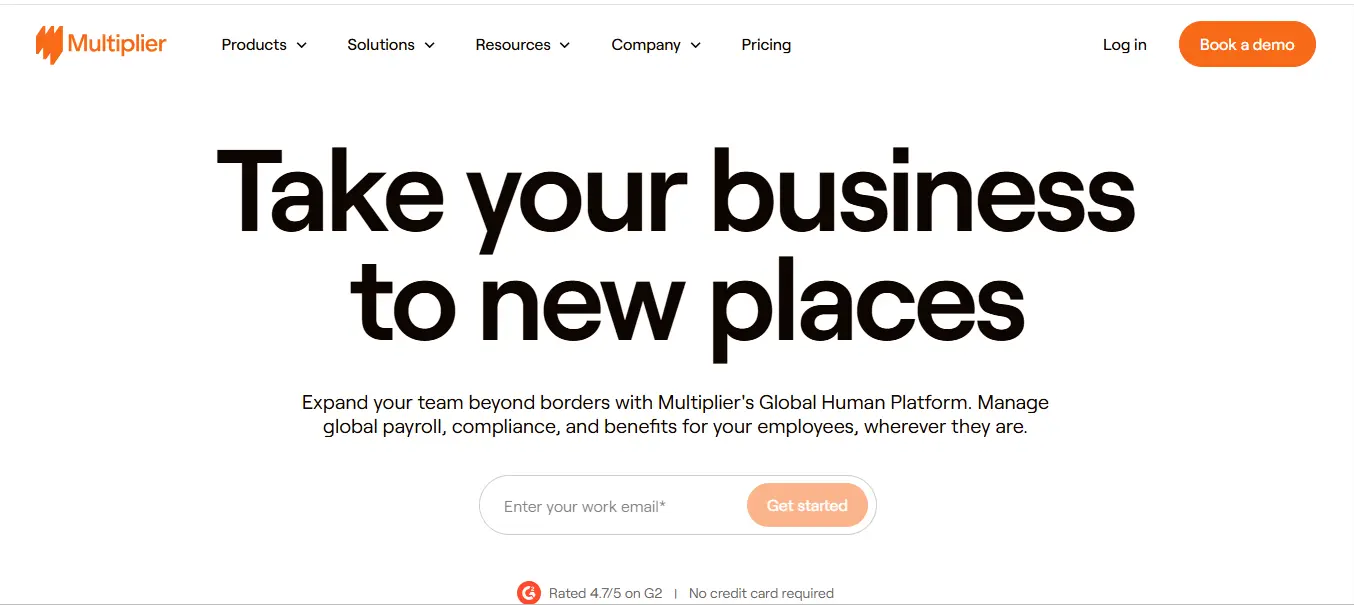Click the Rated 4.7/5 on G2 text

point(605,592)
